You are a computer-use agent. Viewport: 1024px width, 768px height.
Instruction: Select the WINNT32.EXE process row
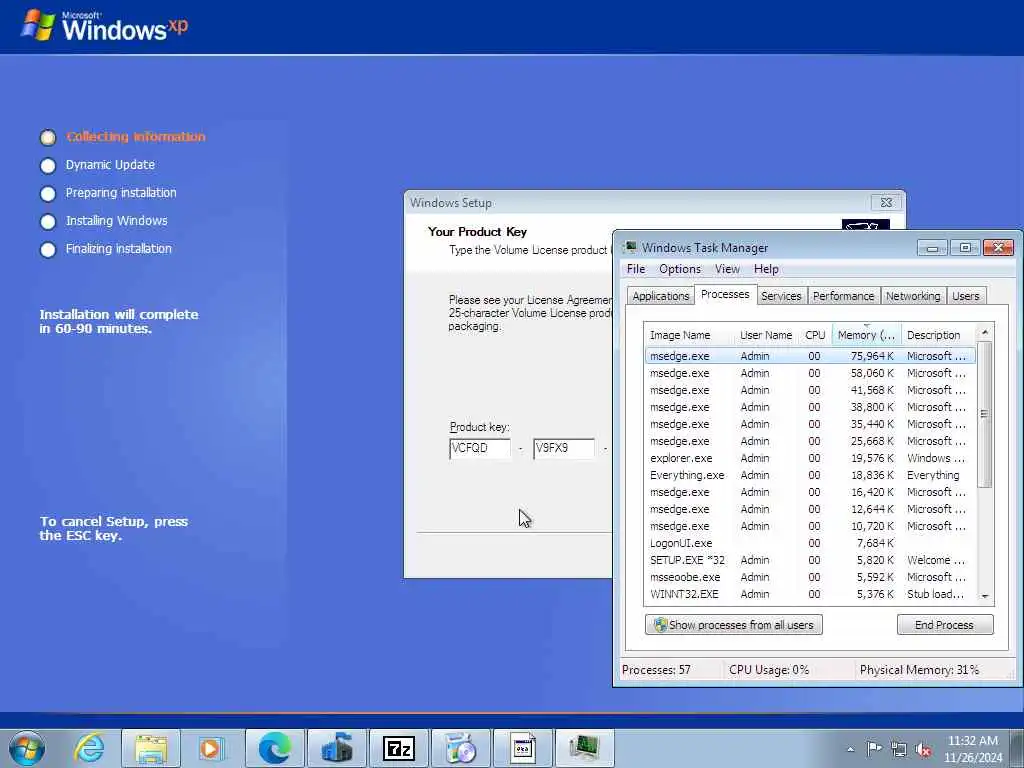(x=810, y=594)
